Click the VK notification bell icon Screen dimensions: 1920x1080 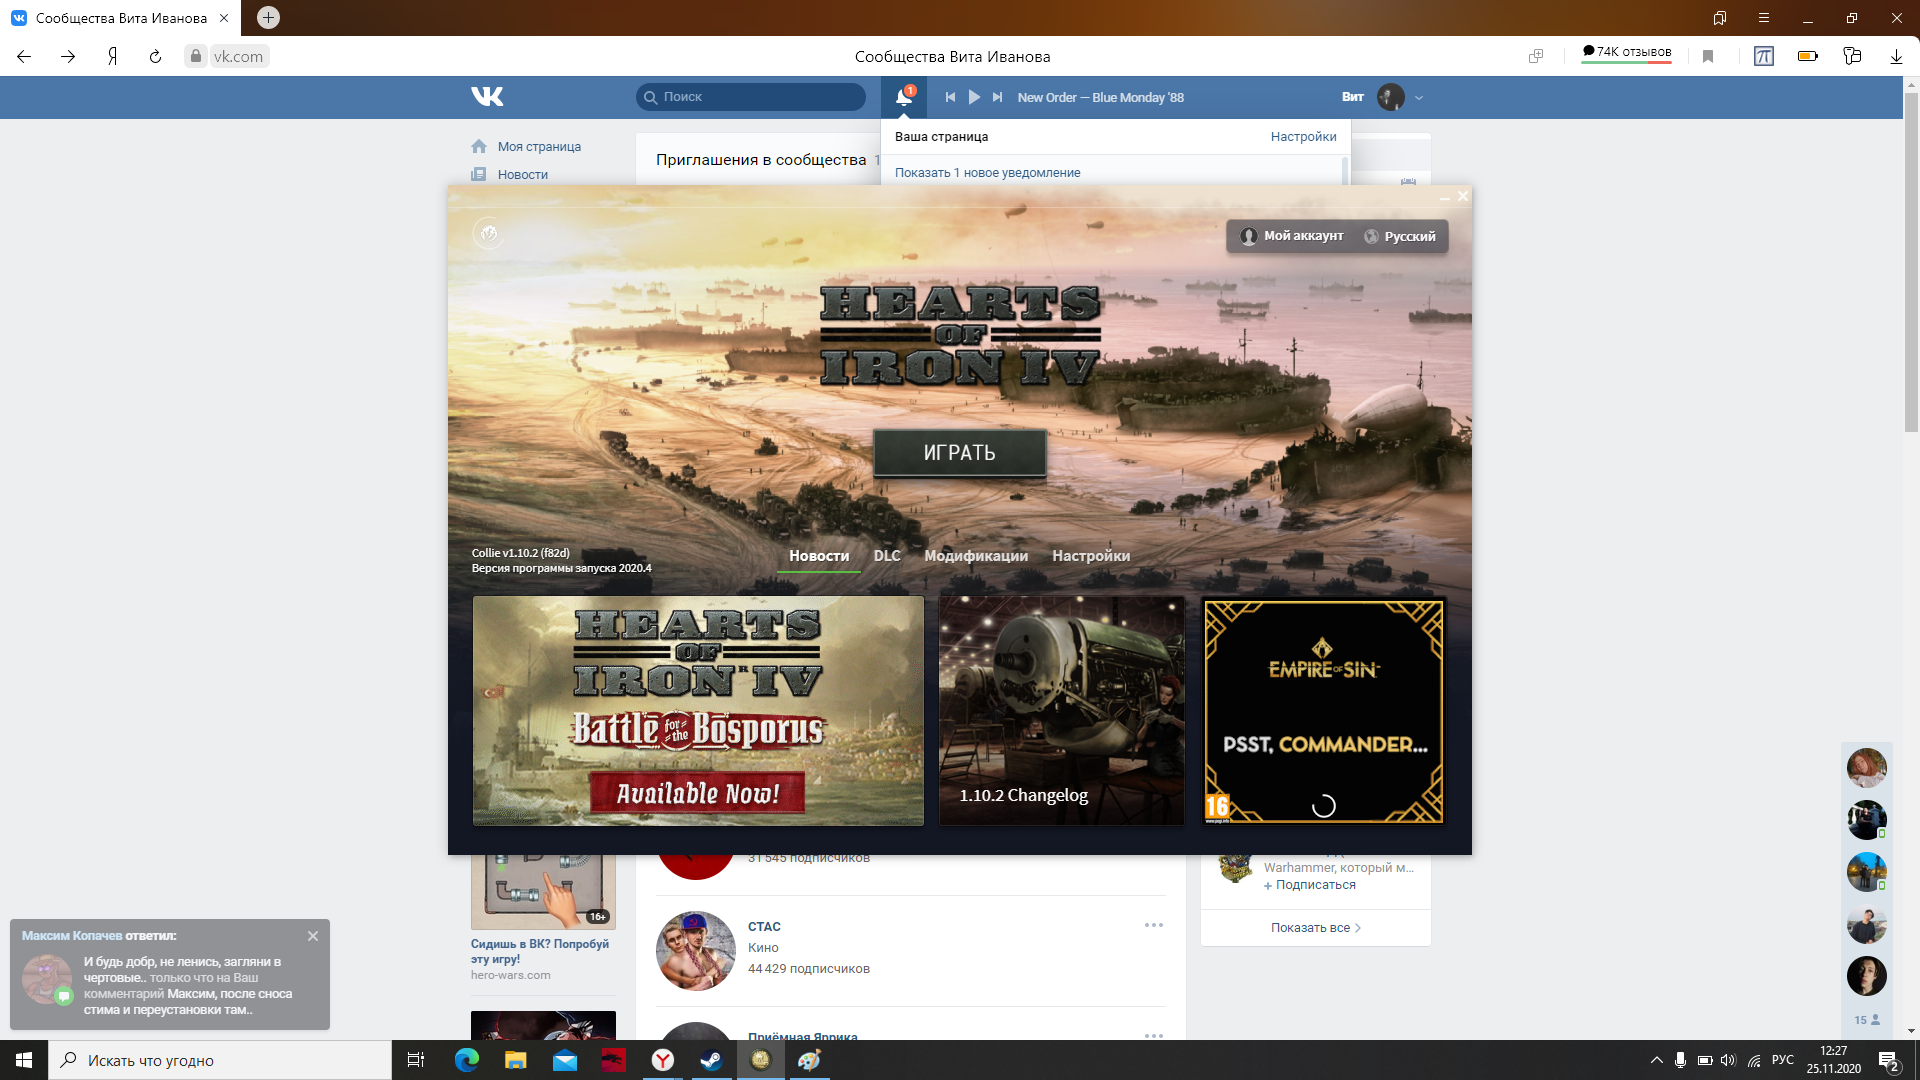[904, 97]
